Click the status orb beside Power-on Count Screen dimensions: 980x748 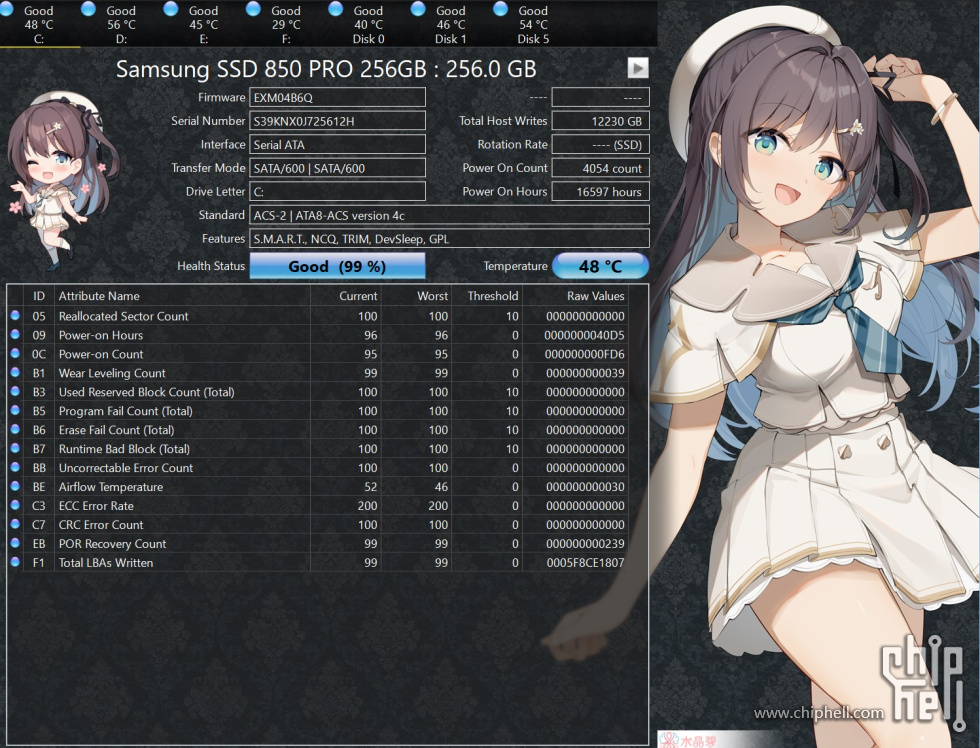pyautogui.click(x=15, y=354)
